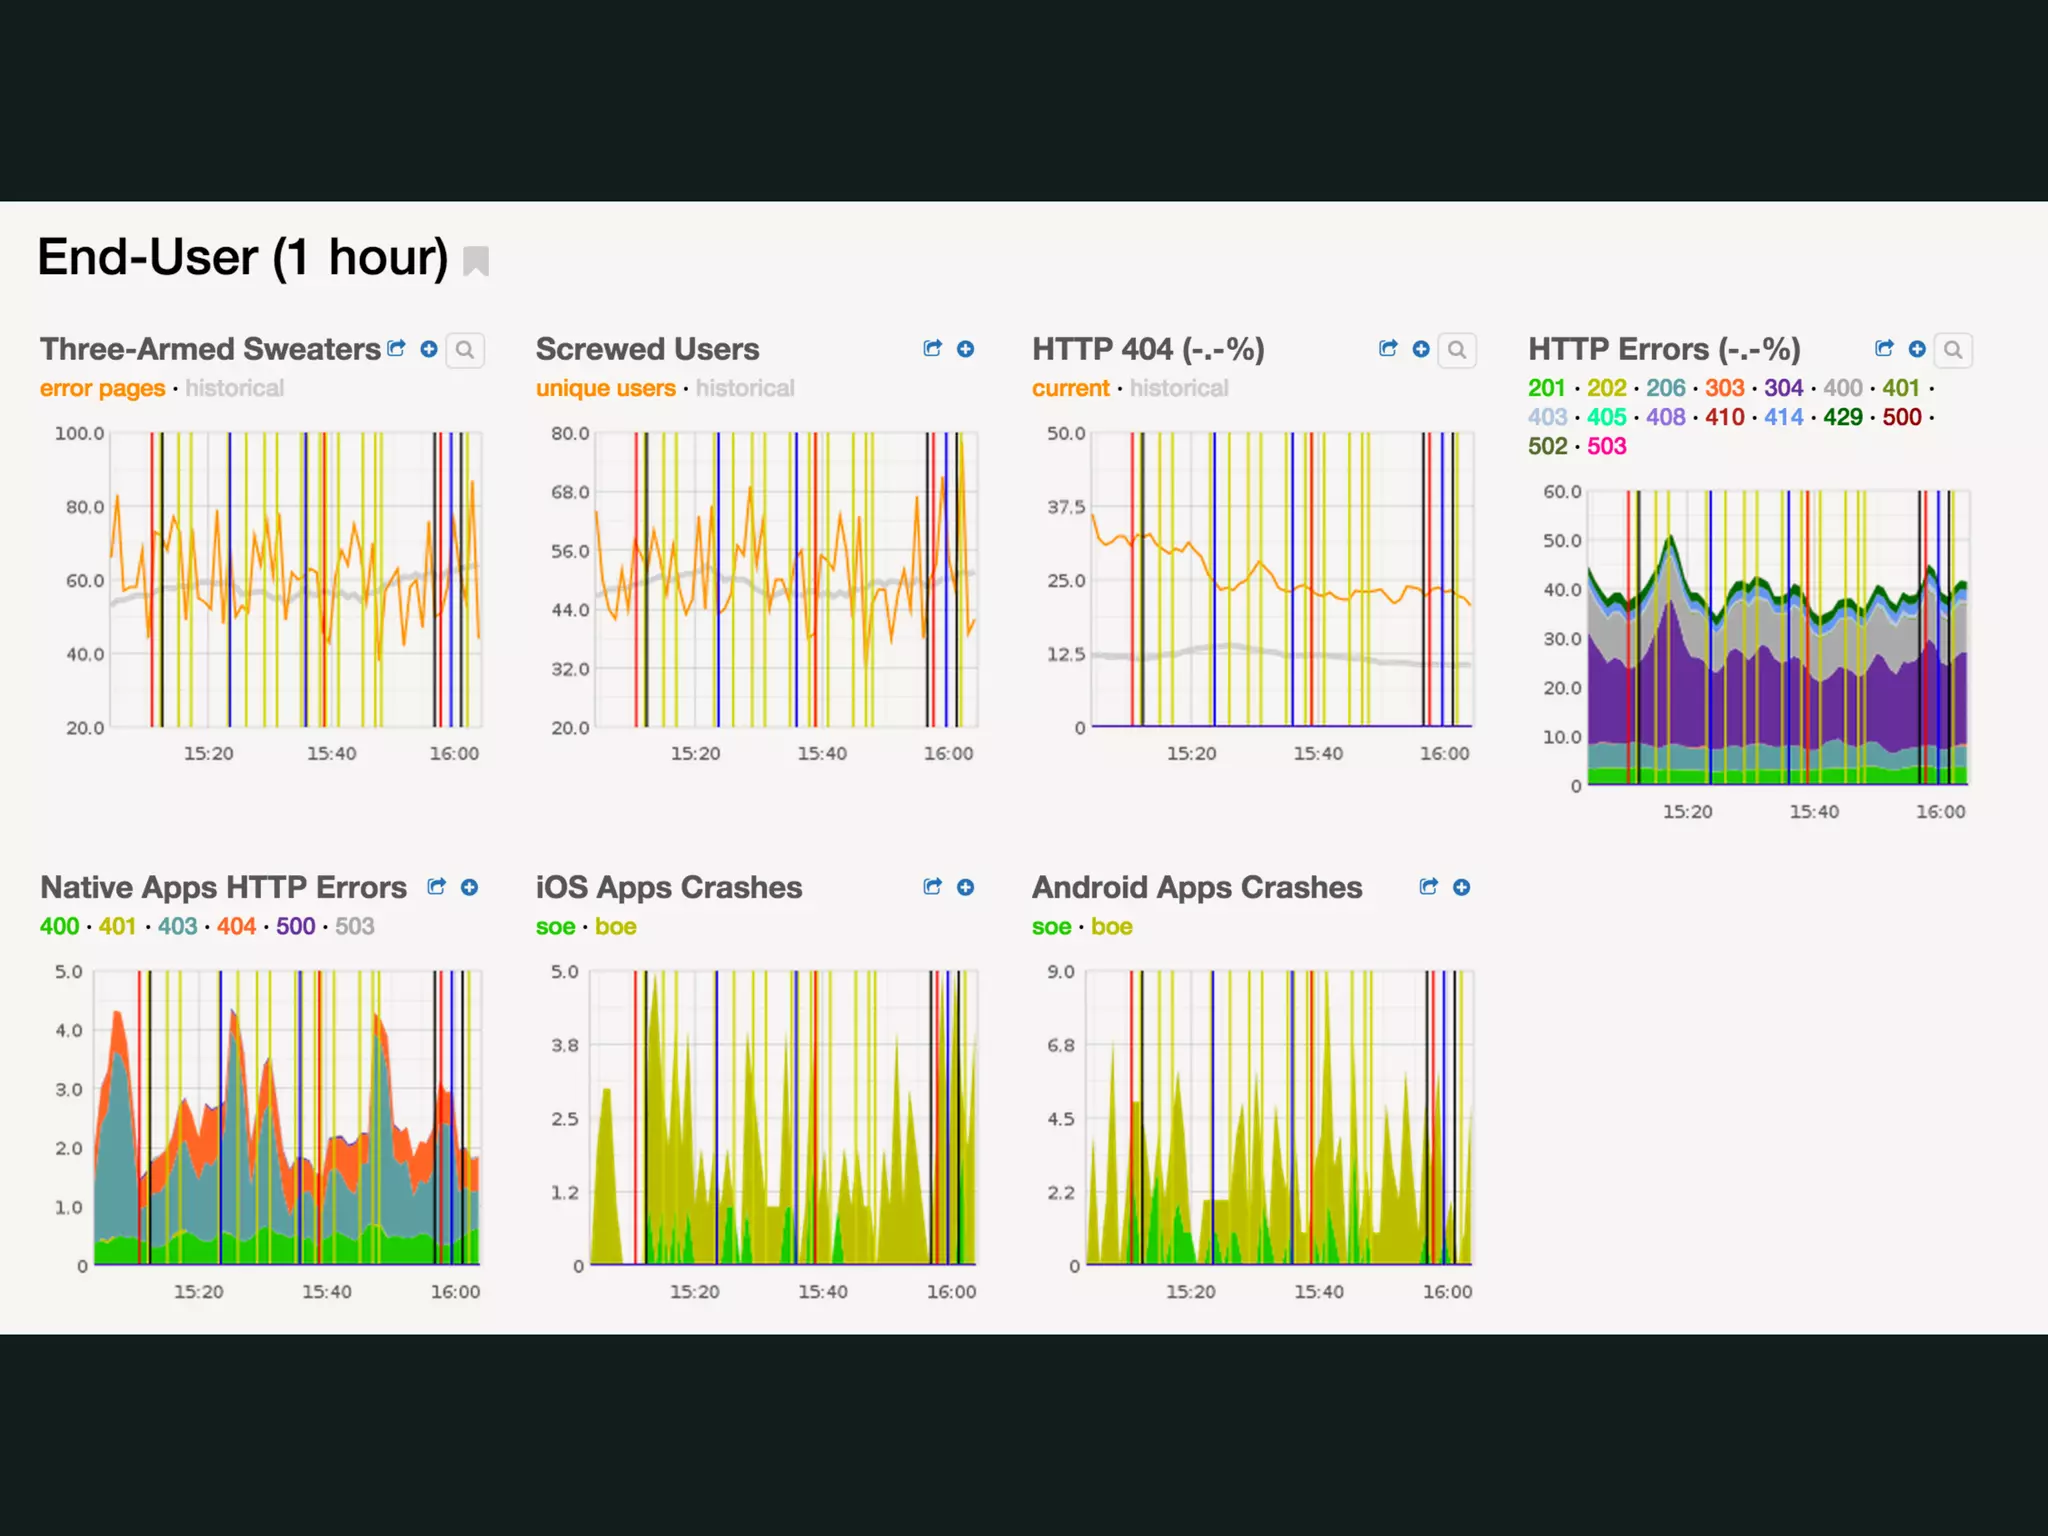The height and width of the screenshot is (1536, 2048).
Task: Click the 403 legend entry in HTTP Errors
Action: (x=1547, y=417)
